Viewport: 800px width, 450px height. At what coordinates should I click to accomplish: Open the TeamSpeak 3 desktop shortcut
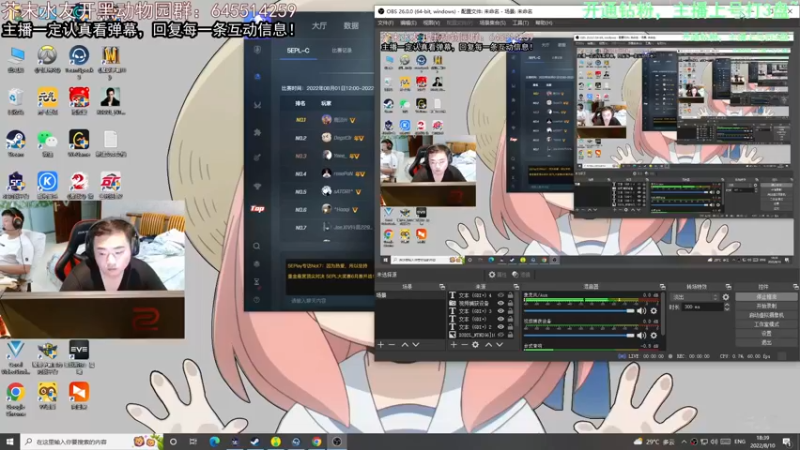(79, 61)
